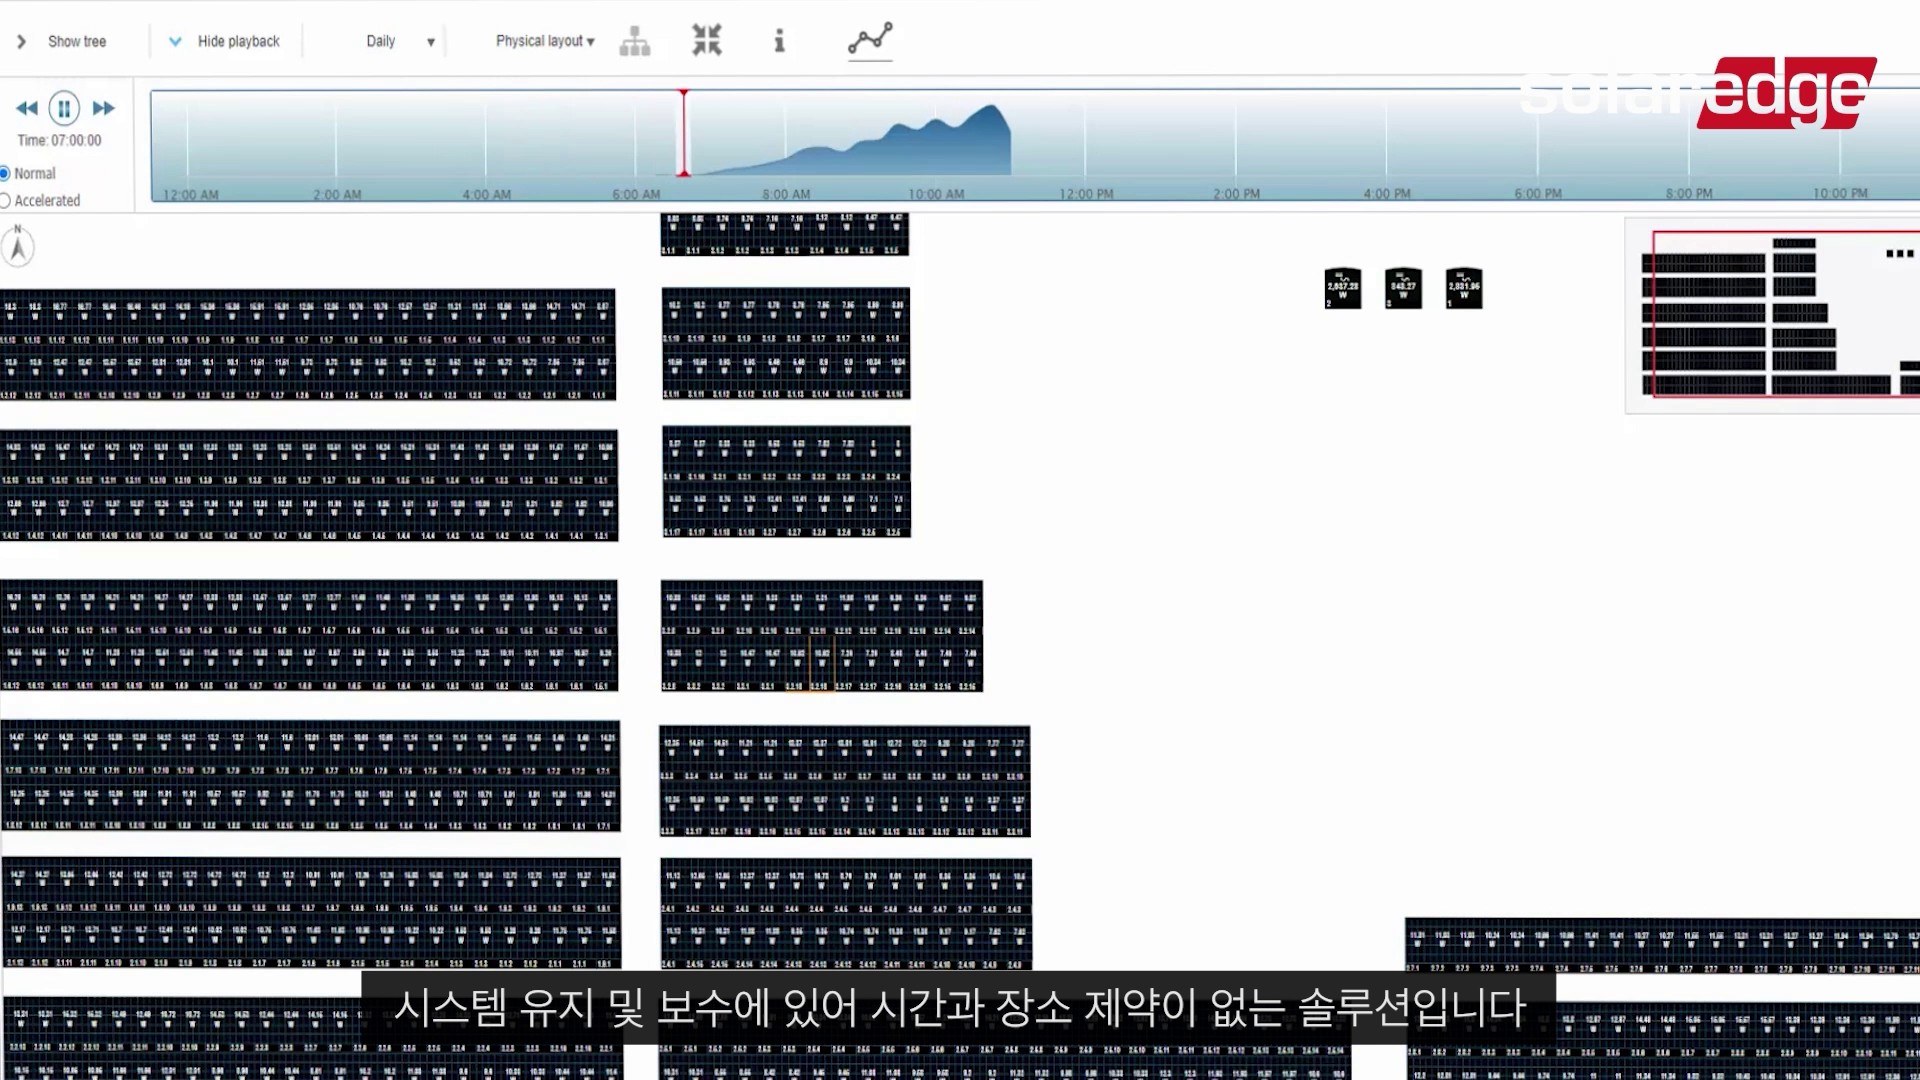Click the SolarEdge logo
This screenshot has height=1080, width=1920.
pos(1697,92)
